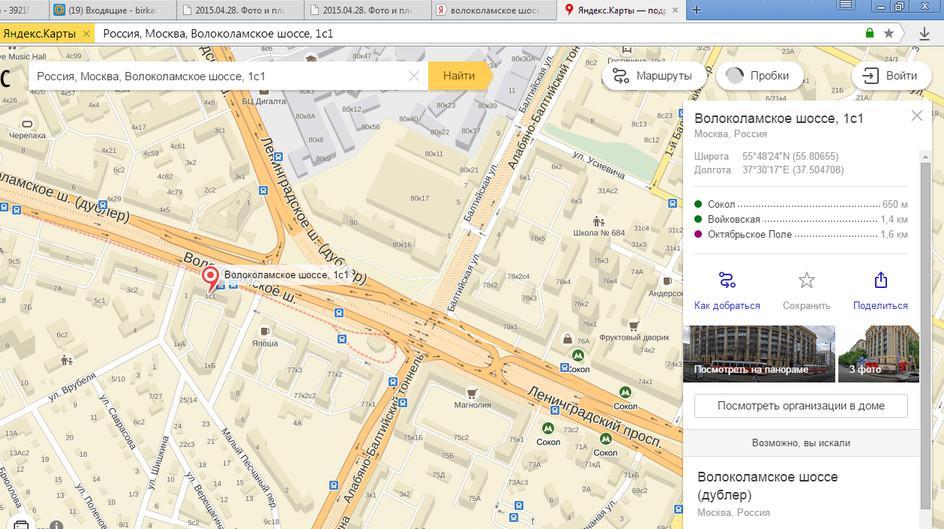944x529 pixels.
Task: Click the БЦ Дигалта building icon
Action: tap(264, 91)
